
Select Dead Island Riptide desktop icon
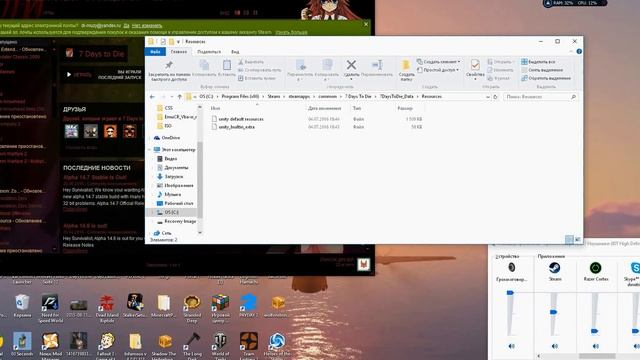pyautogui.click(x=107, y=308)
